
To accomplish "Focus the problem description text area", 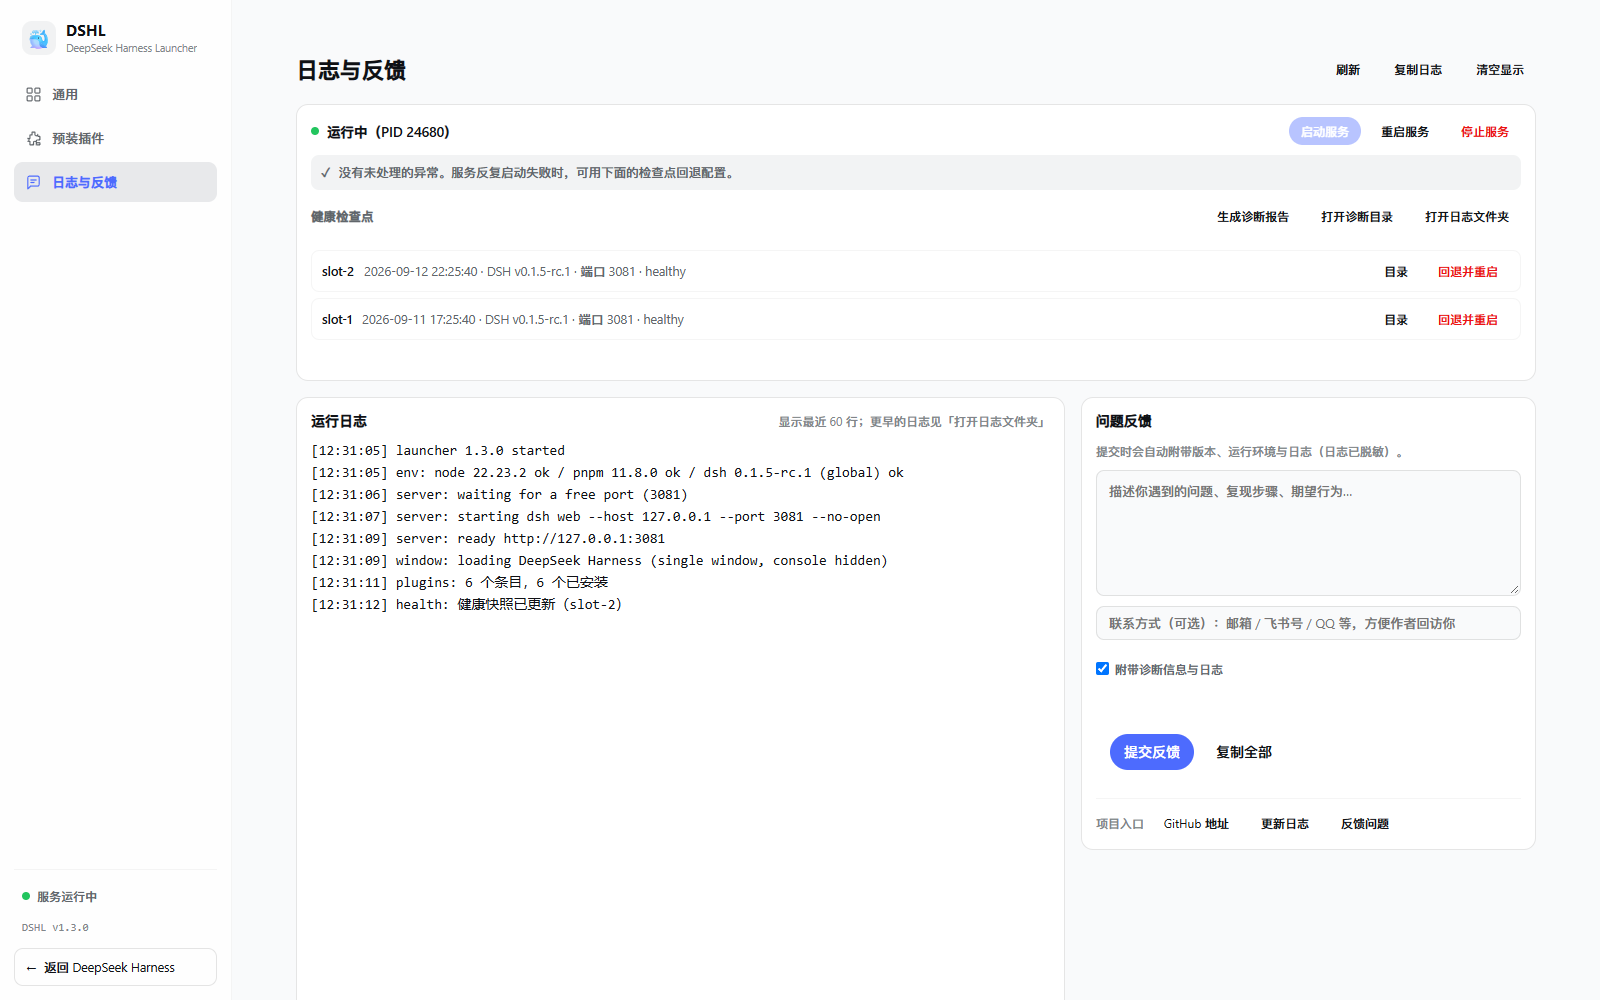I will [x=1308, y=533].
